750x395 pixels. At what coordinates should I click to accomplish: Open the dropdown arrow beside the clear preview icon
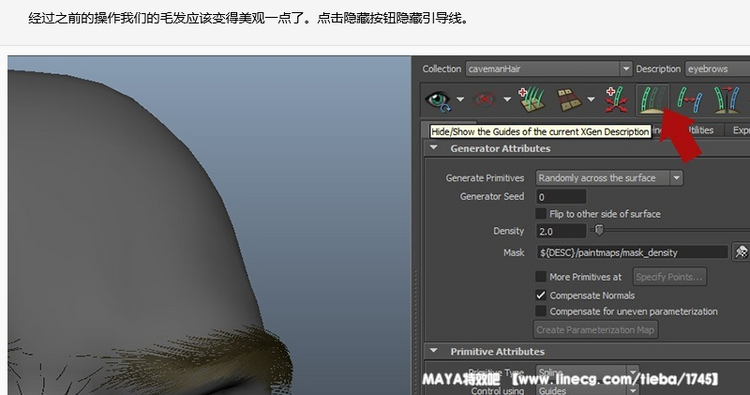point(507,99)
